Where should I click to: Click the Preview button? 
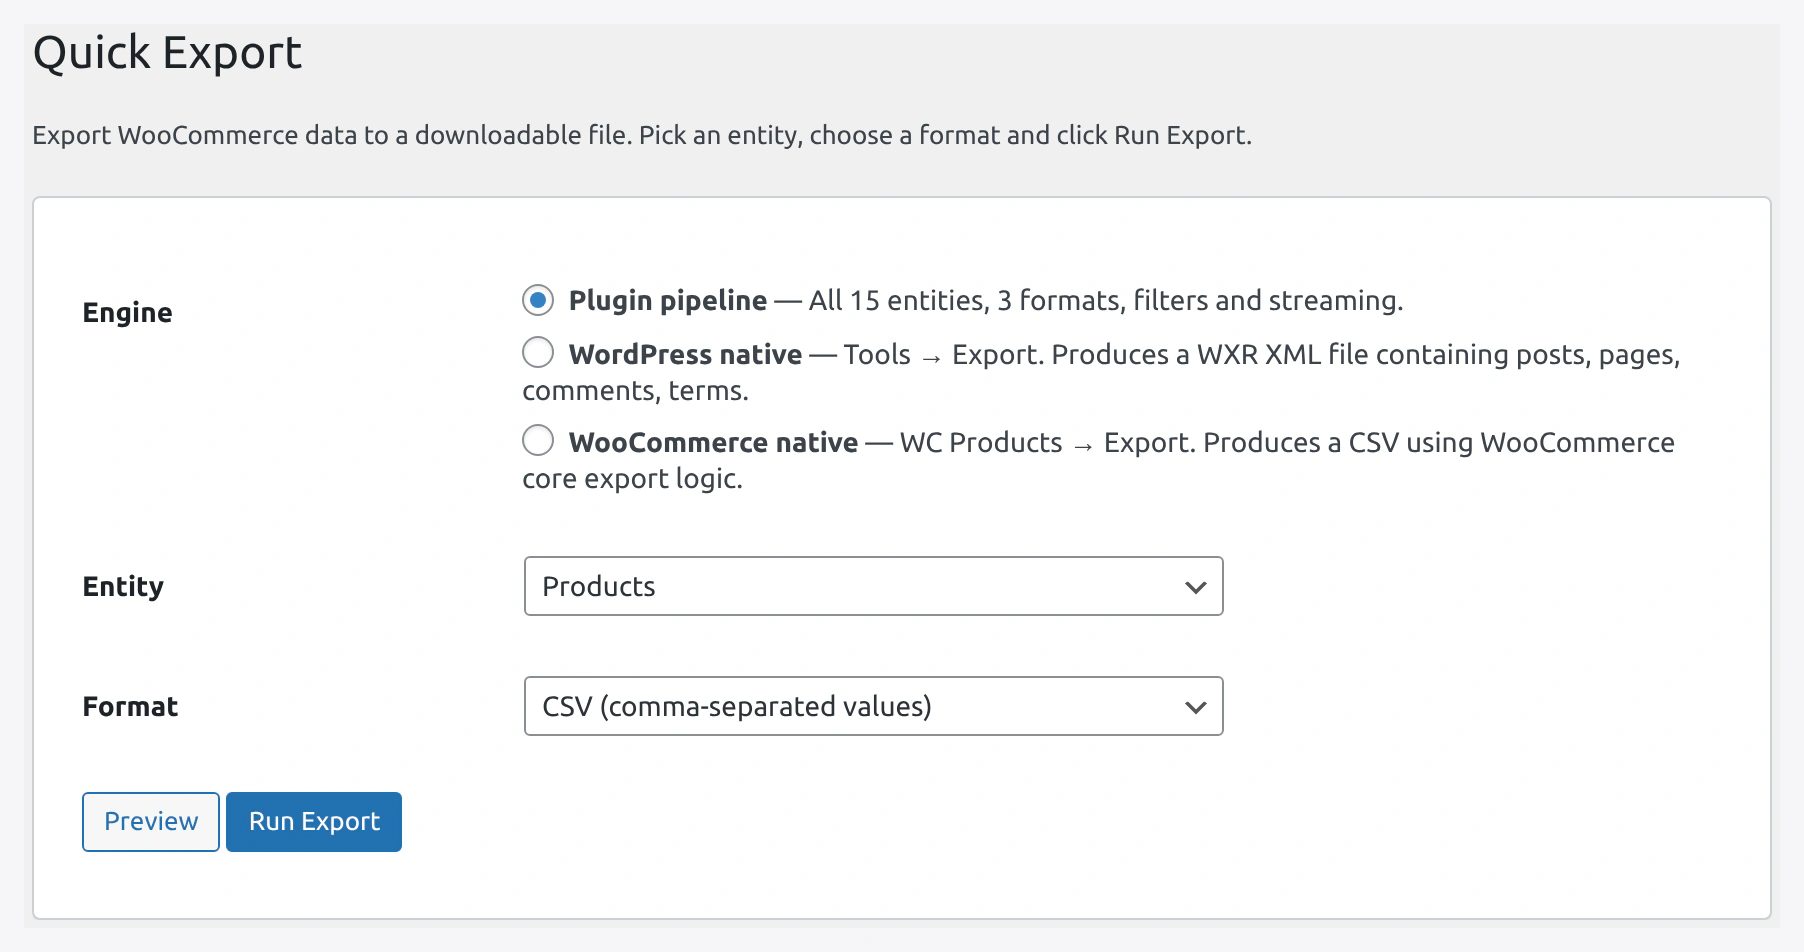click(151, 822)
